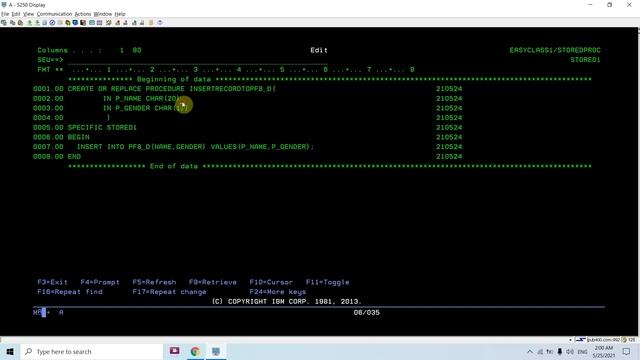Screen dimensions: 640x360
Task: Click the Send file green up-arrow icon
Action: click(x=29, y=22)
